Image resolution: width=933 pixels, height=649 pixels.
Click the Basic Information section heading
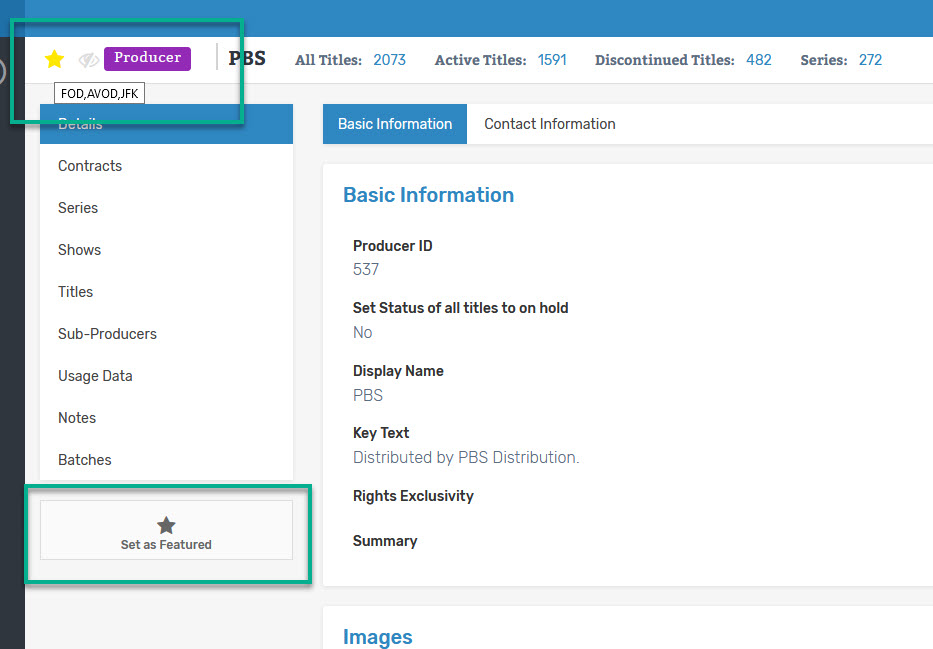coord(428,195)
